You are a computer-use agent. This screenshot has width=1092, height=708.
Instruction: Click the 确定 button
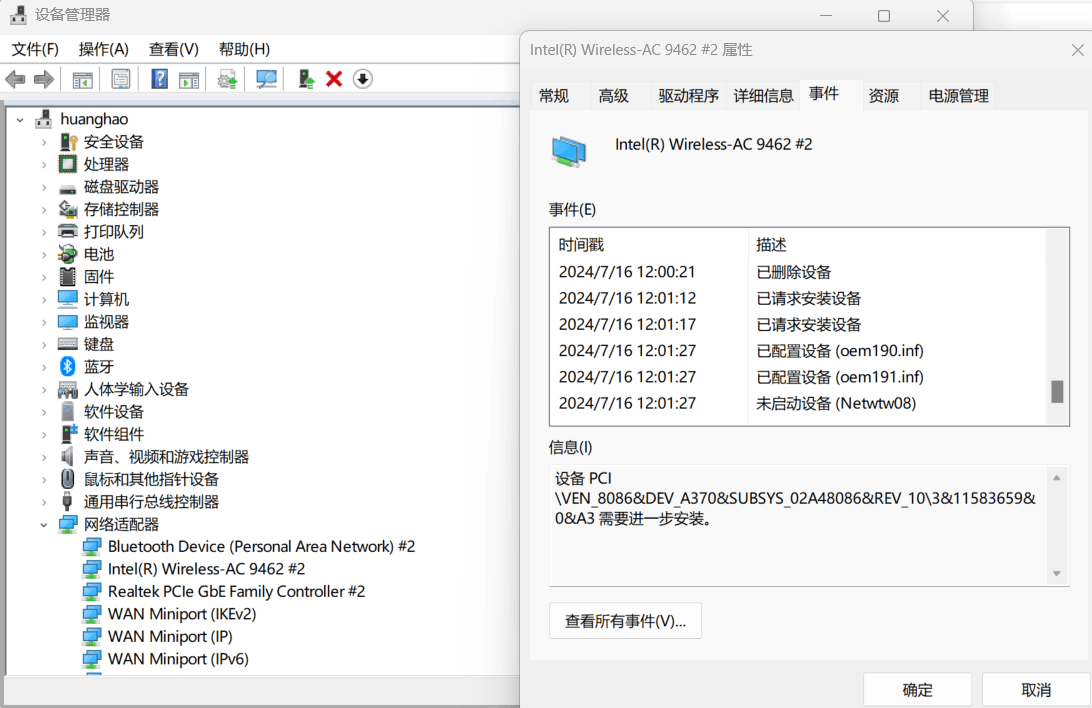(917, 690)
